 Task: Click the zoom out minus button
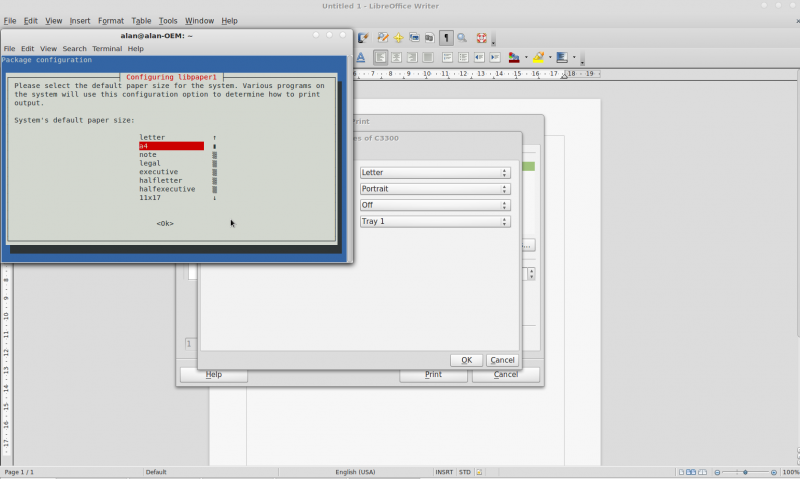coord(717,472)
